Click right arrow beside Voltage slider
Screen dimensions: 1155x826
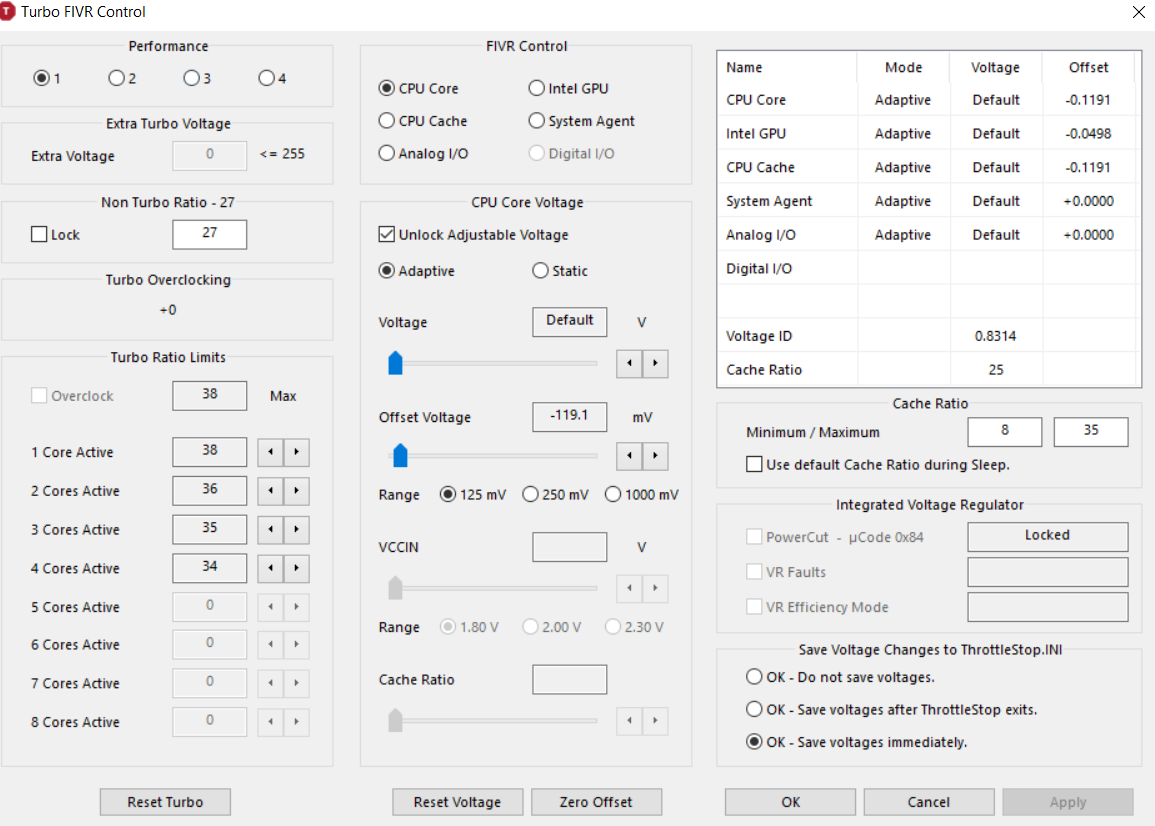[x=655, y=363]
